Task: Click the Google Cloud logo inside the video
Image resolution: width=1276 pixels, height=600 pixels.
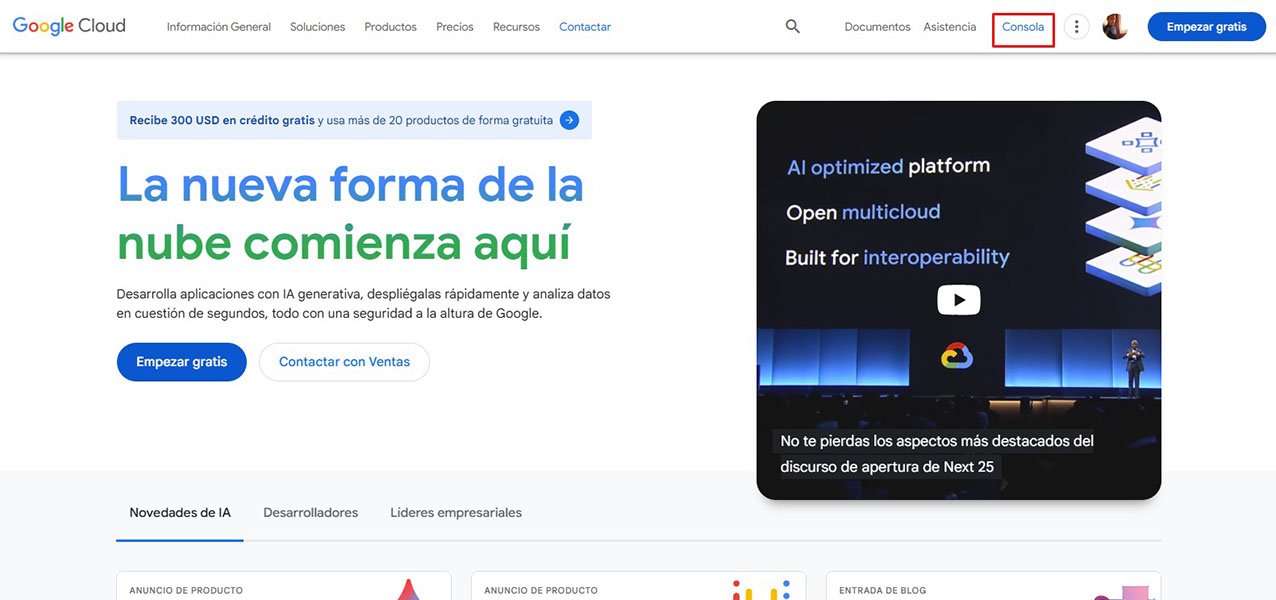Action: [958, 355]
